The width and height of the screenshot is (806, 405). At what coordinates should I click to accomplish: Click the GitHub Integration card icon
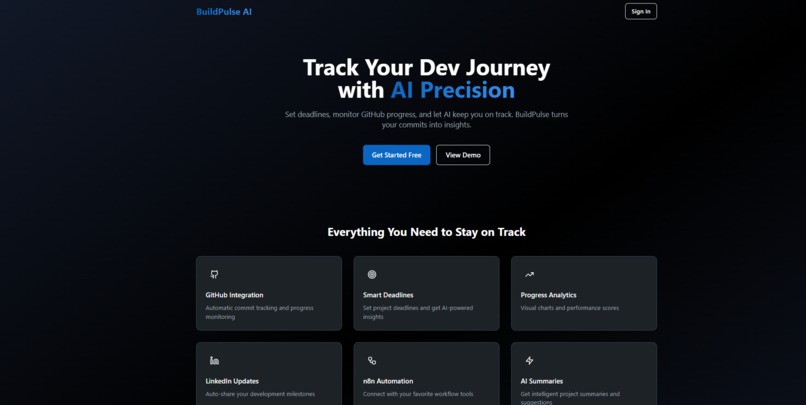214,274
